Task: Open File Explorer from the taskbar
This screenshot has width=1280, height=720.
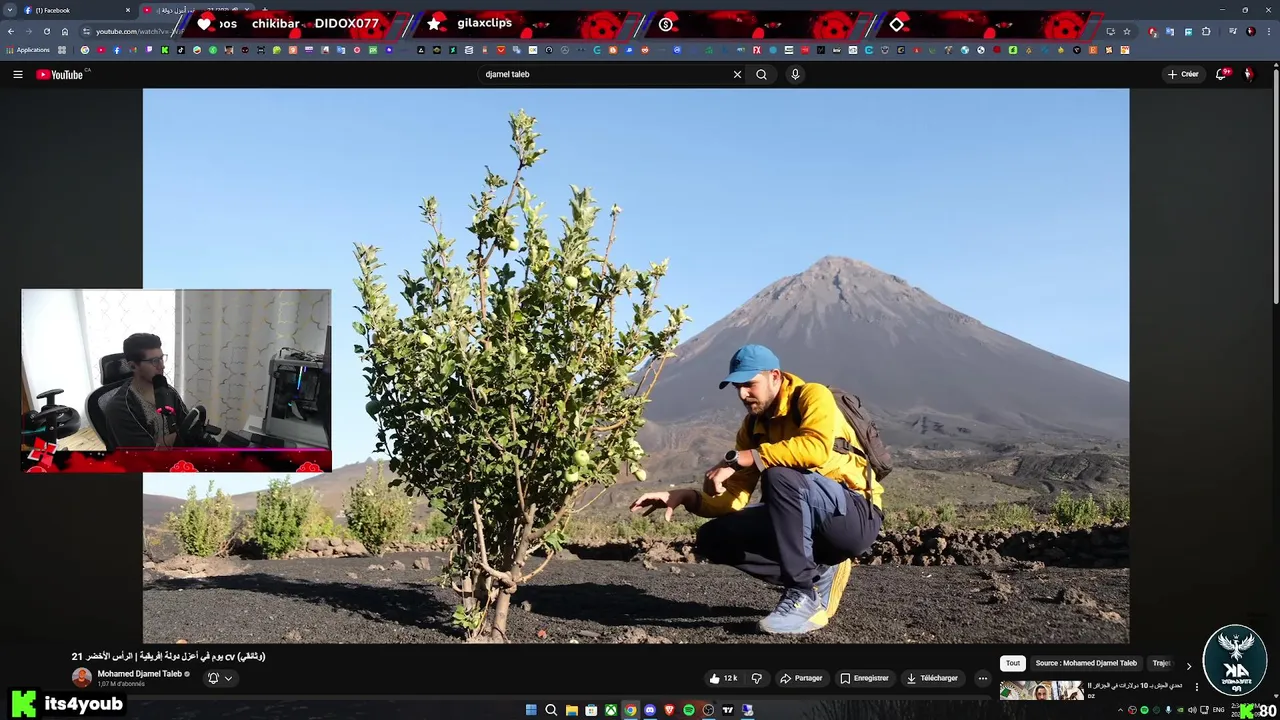Action: pyautogui.click(x=572, y=710)
